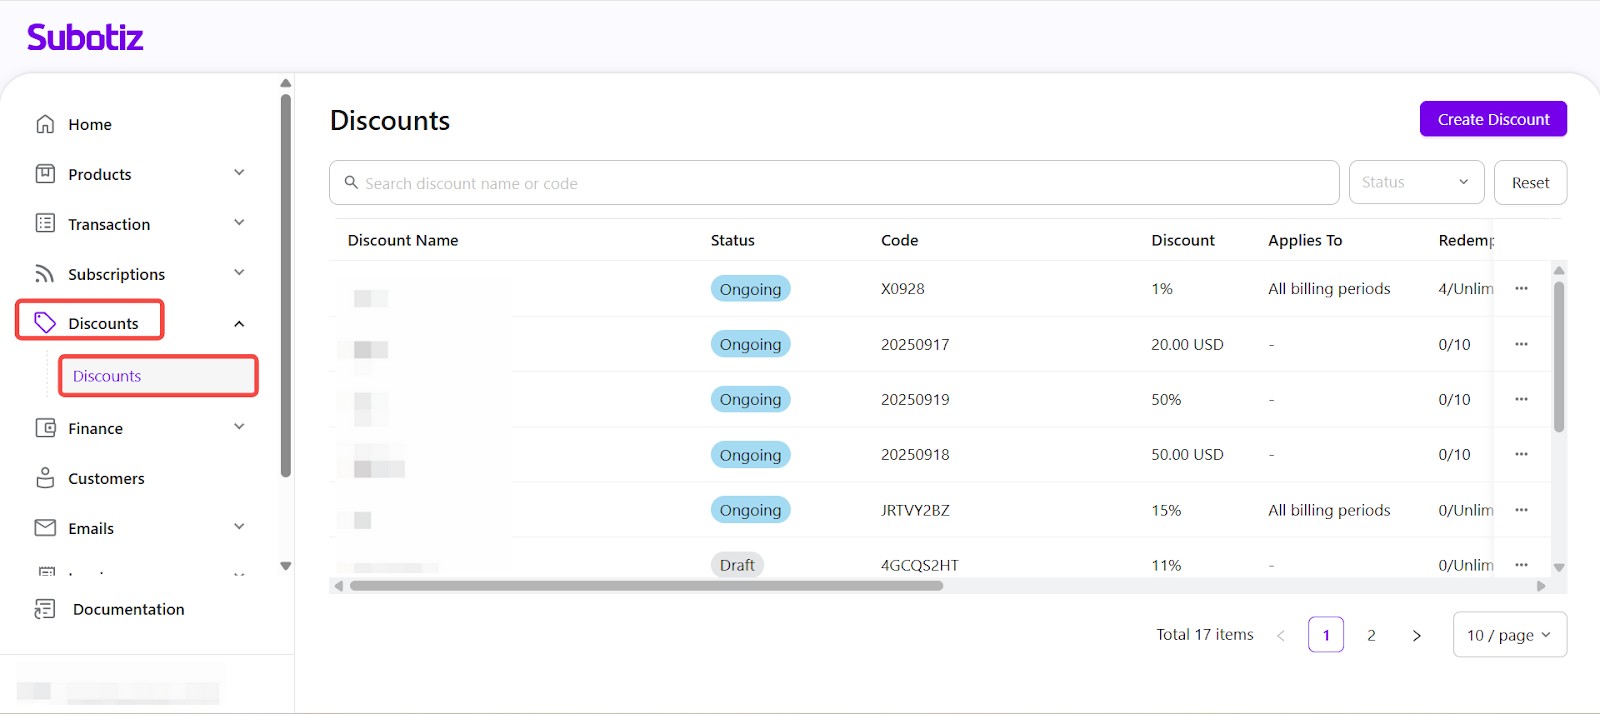Image resolution: width=1600 pixels, height=714 pixels.
Task: Expand the Transaction menu chevron
Action: click(x=239, y=223)
